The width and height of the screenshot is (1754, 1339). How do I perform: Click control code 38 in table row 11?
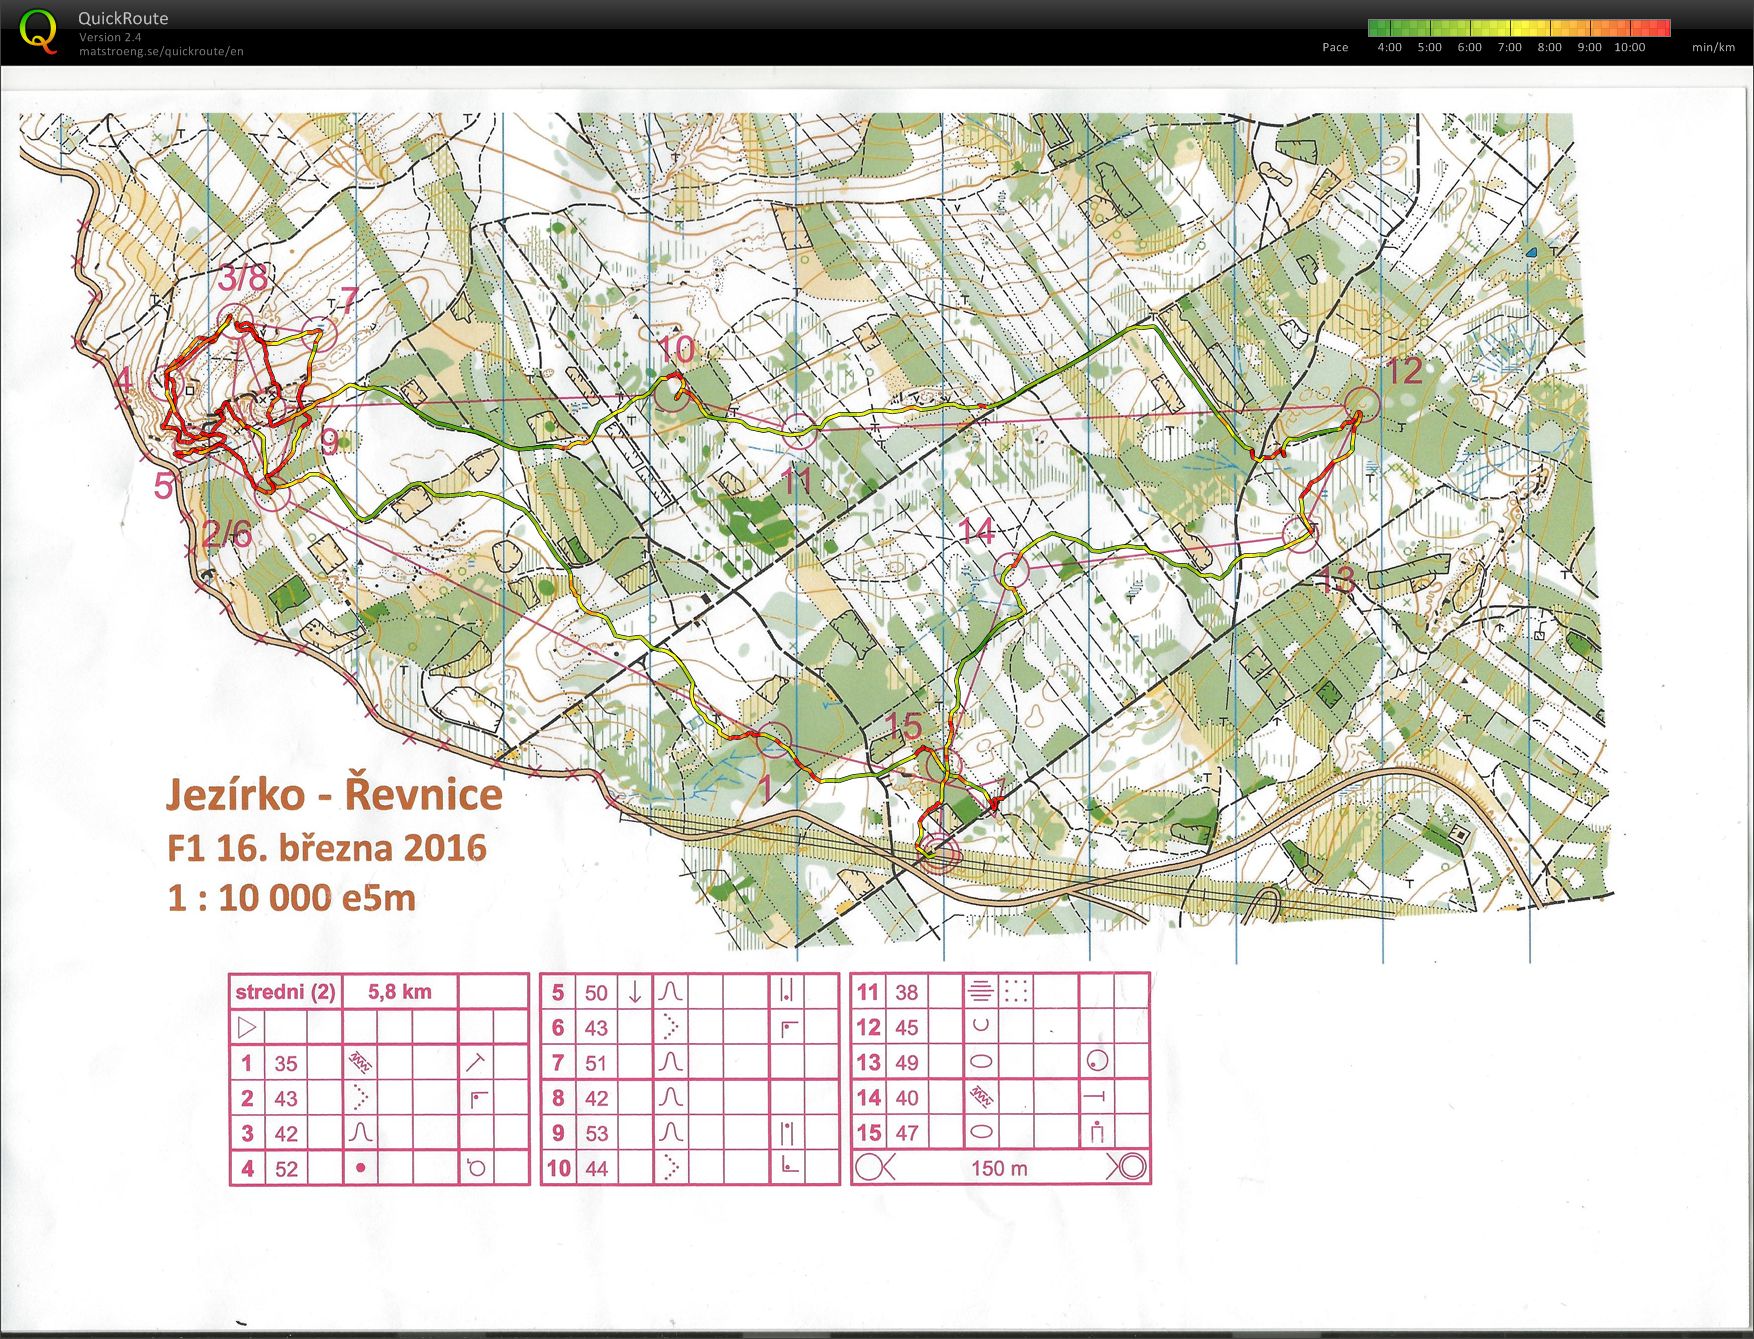tap(906, 992)
